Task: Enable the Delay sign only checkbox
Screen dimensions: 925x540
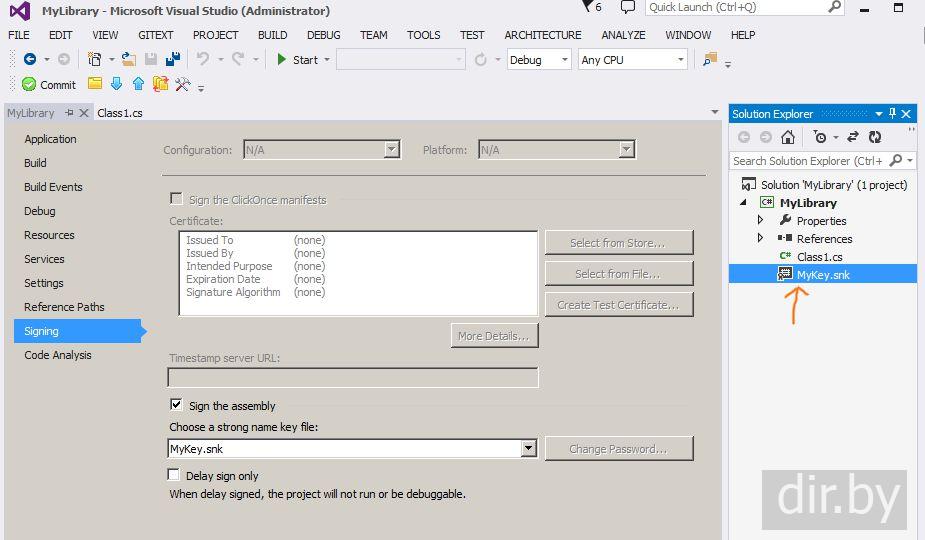Action: click(173, 474)
